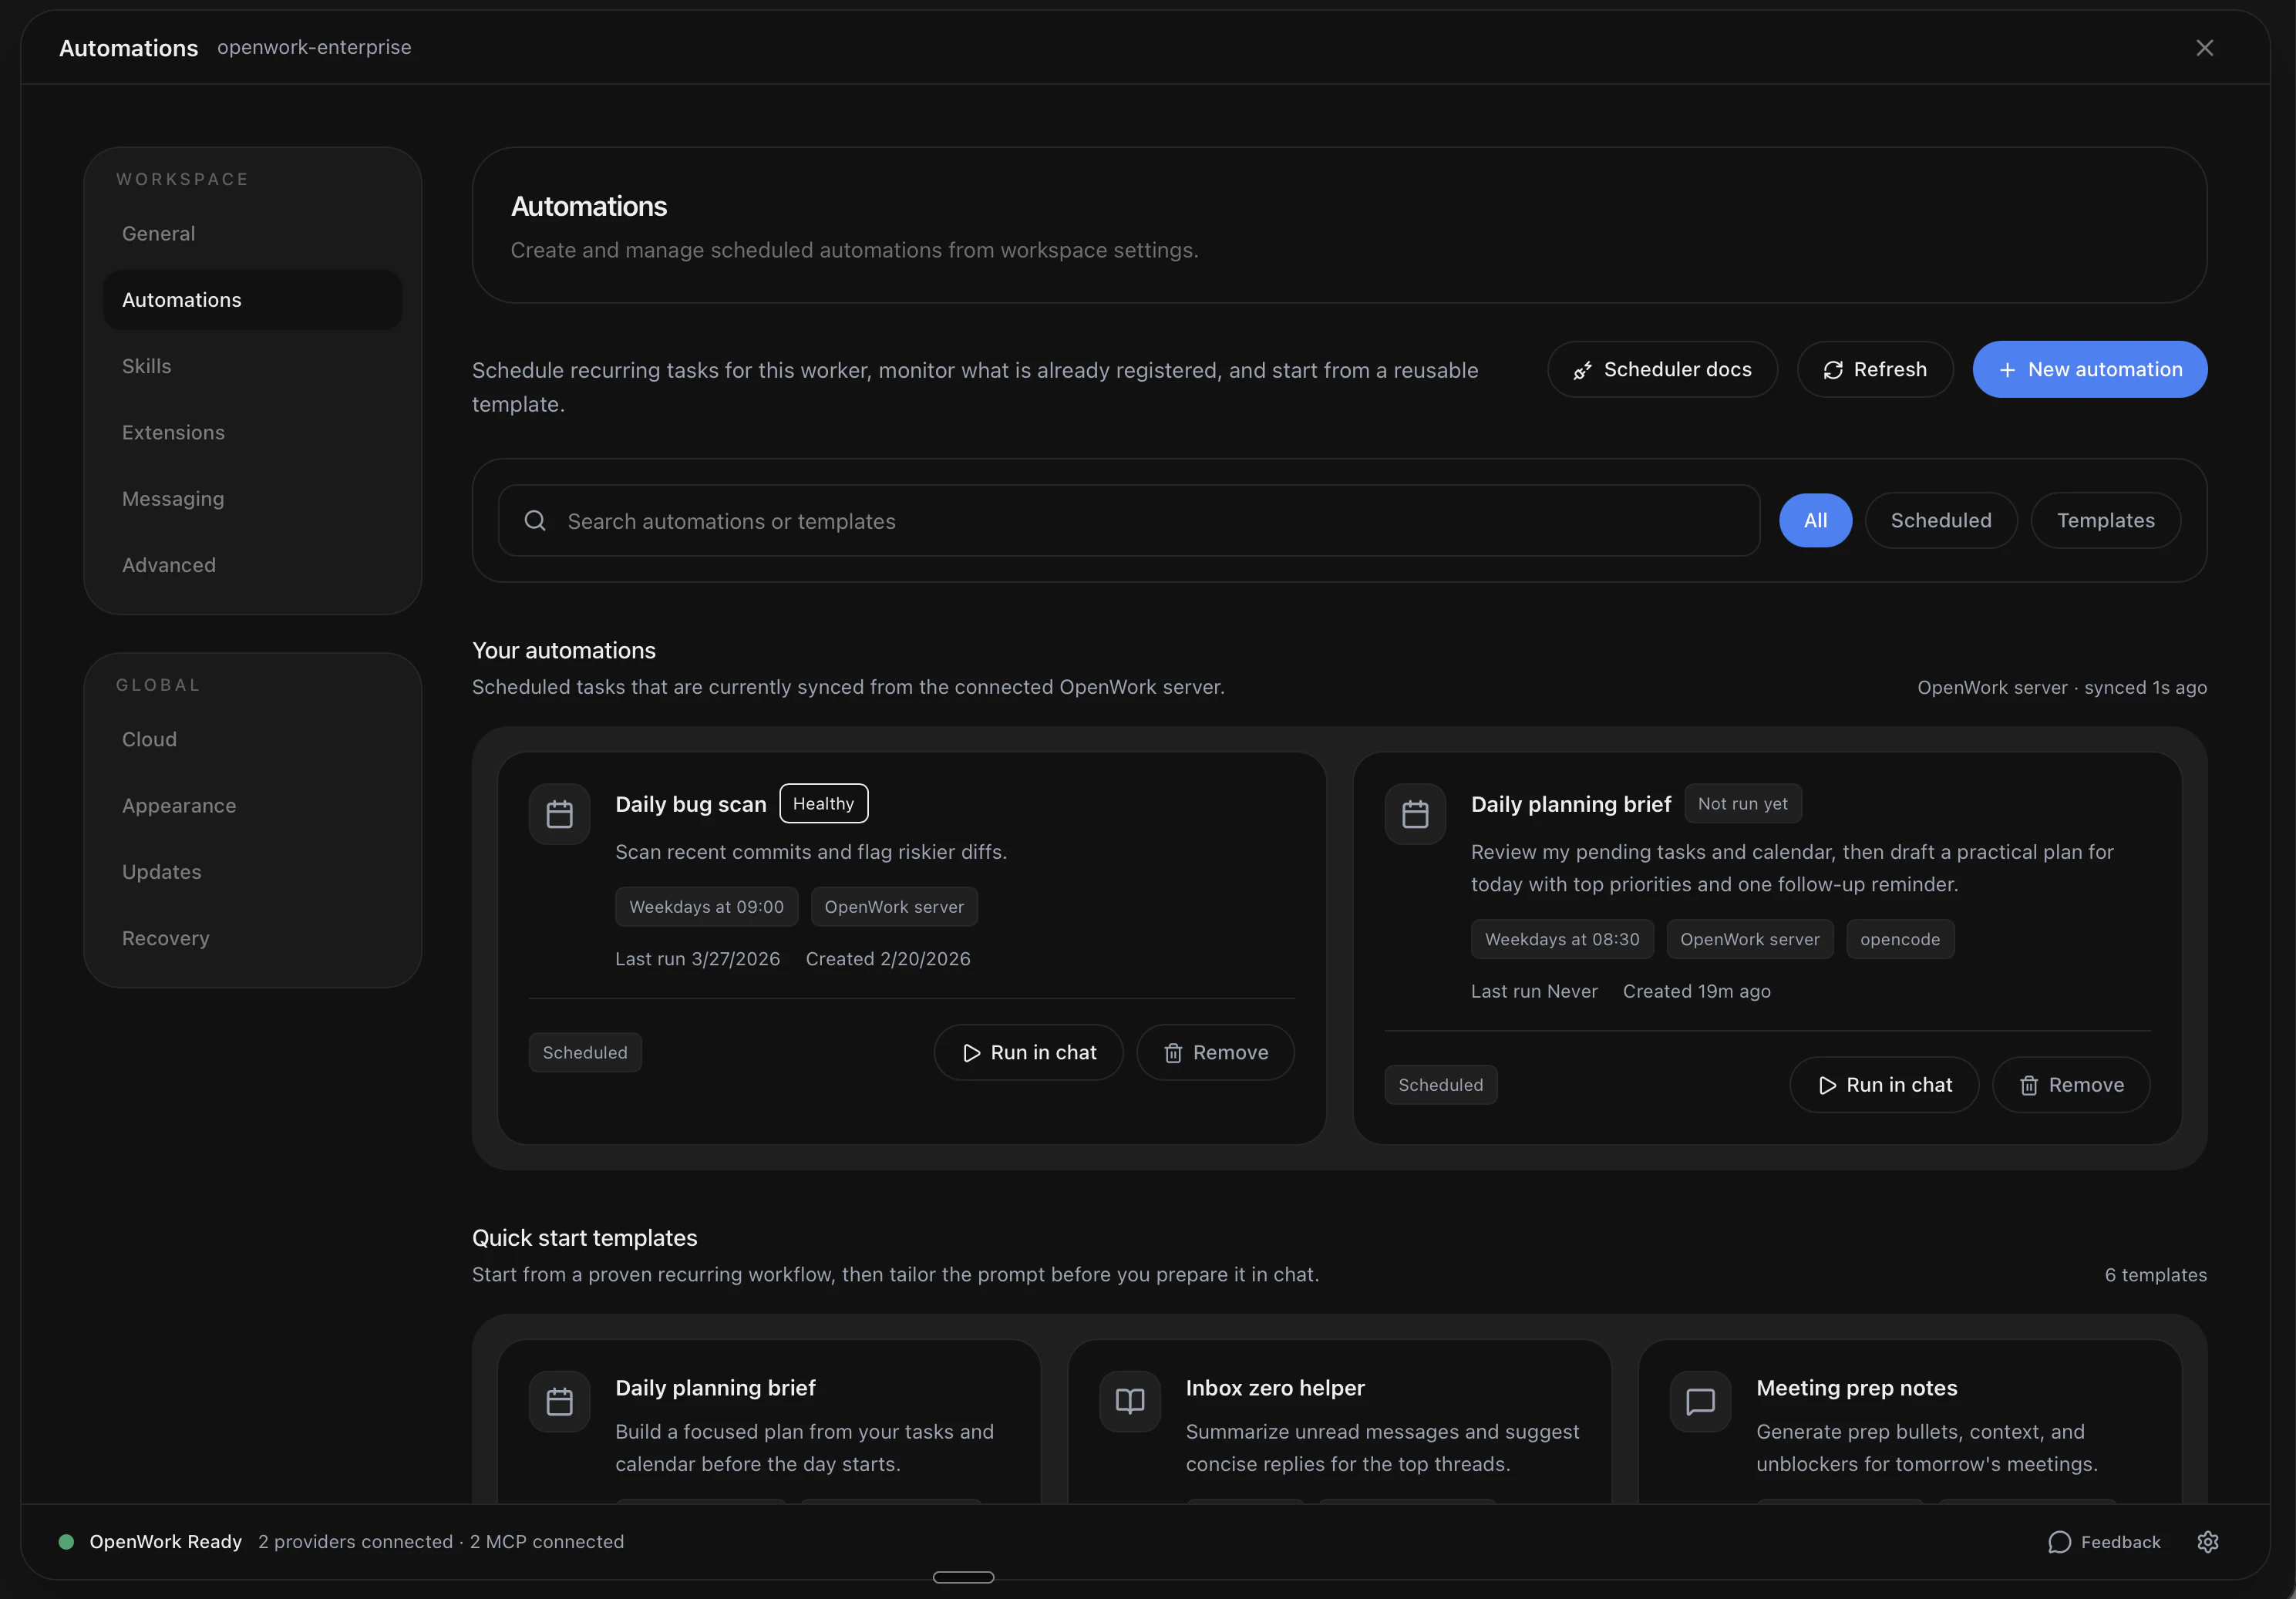Click the play icon inside Run in chat
2296x1599 pixels.
click(971, 1052)
